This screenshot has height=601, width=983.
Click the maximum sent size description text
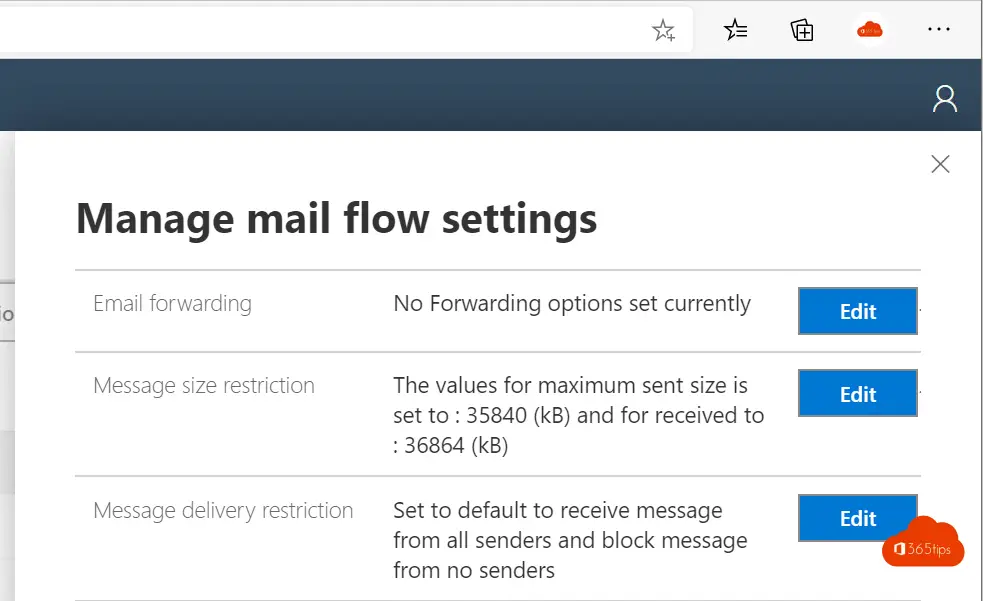coord(578,415)
